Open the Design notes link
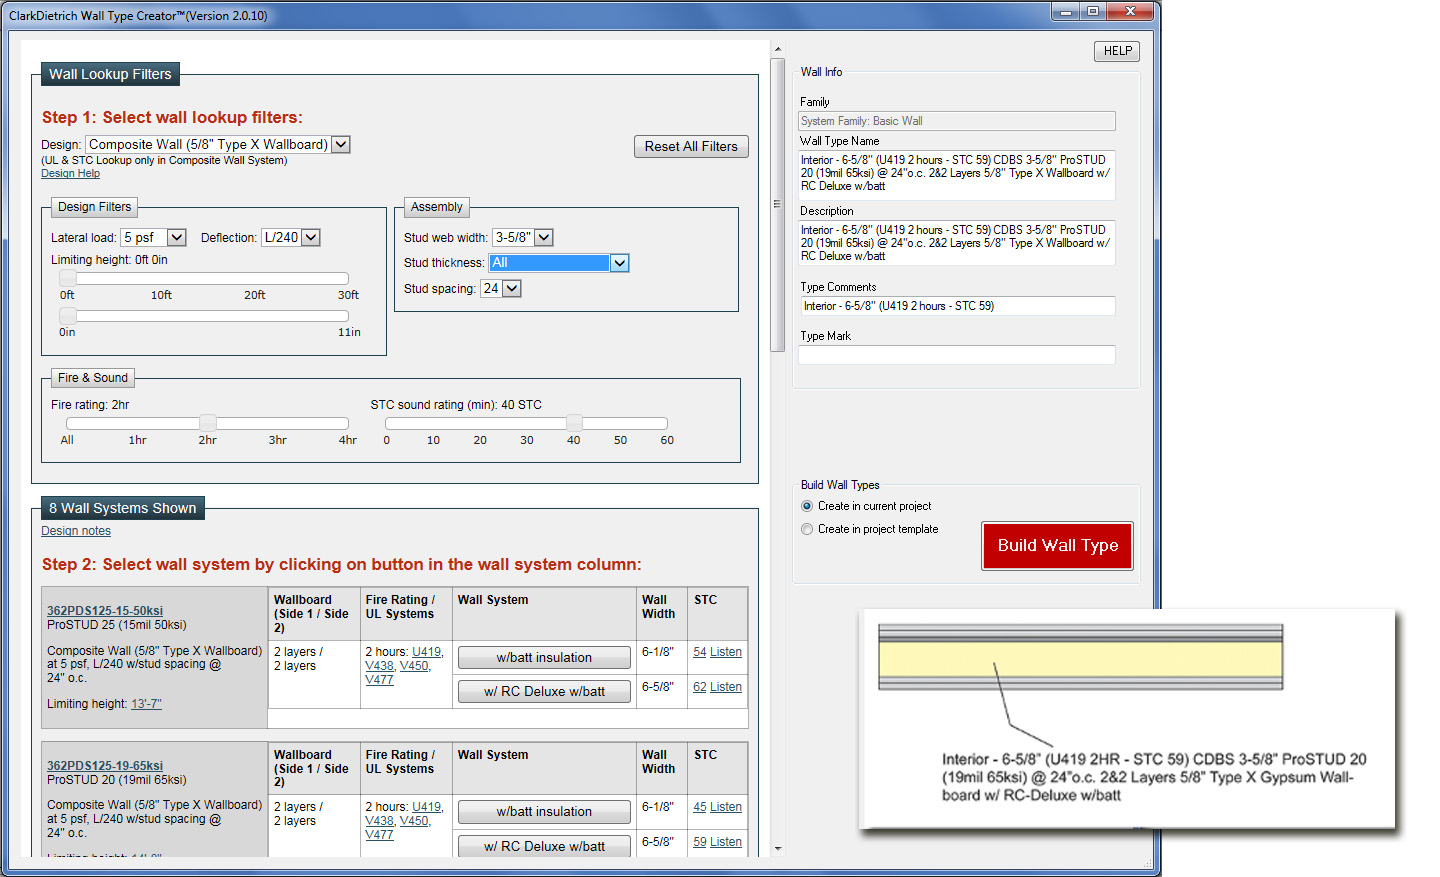Screen dimensions: 1440x877 tap(76, 531)
